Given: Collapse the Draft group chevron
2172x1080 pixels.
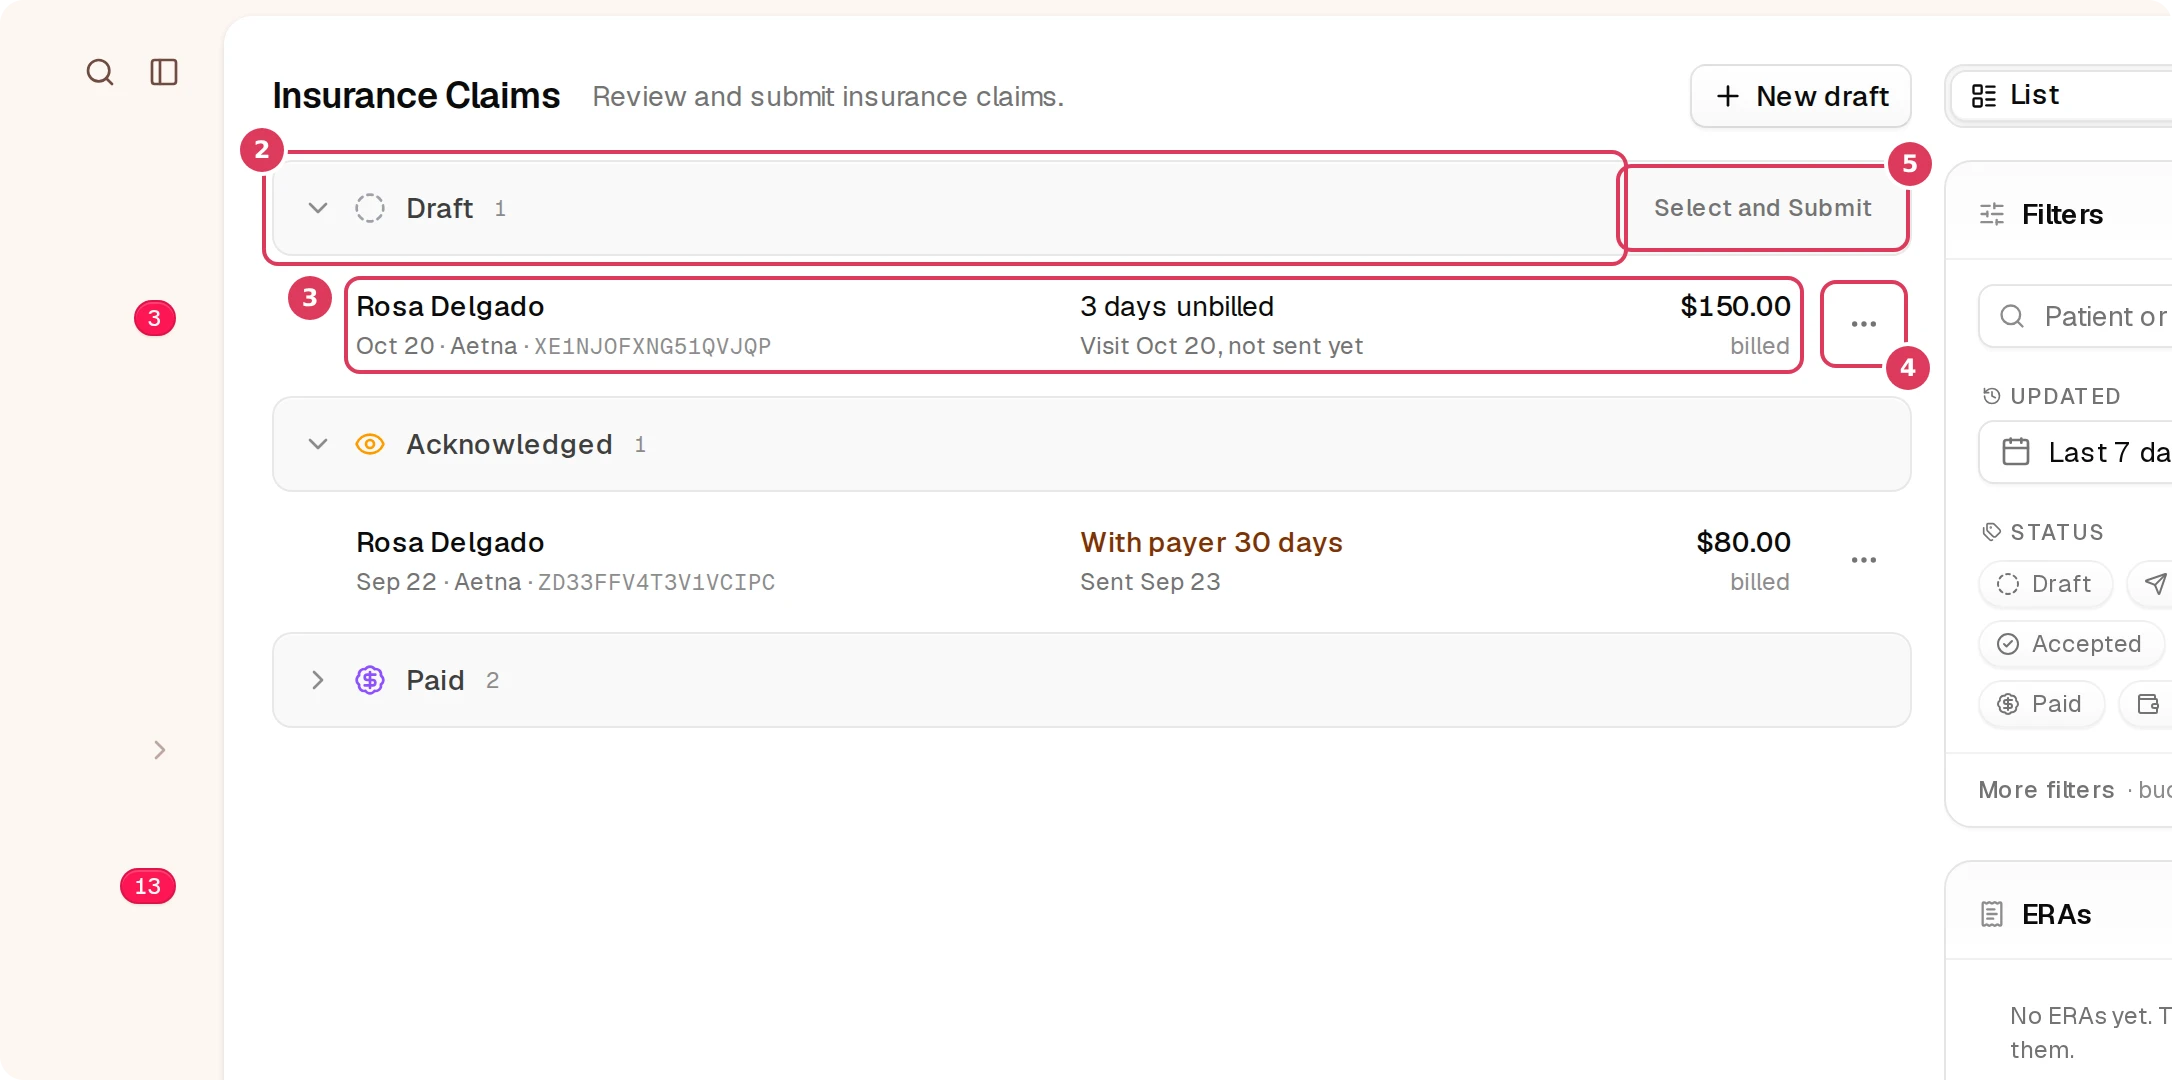Looking at the screenshot, I should point(318,208).
